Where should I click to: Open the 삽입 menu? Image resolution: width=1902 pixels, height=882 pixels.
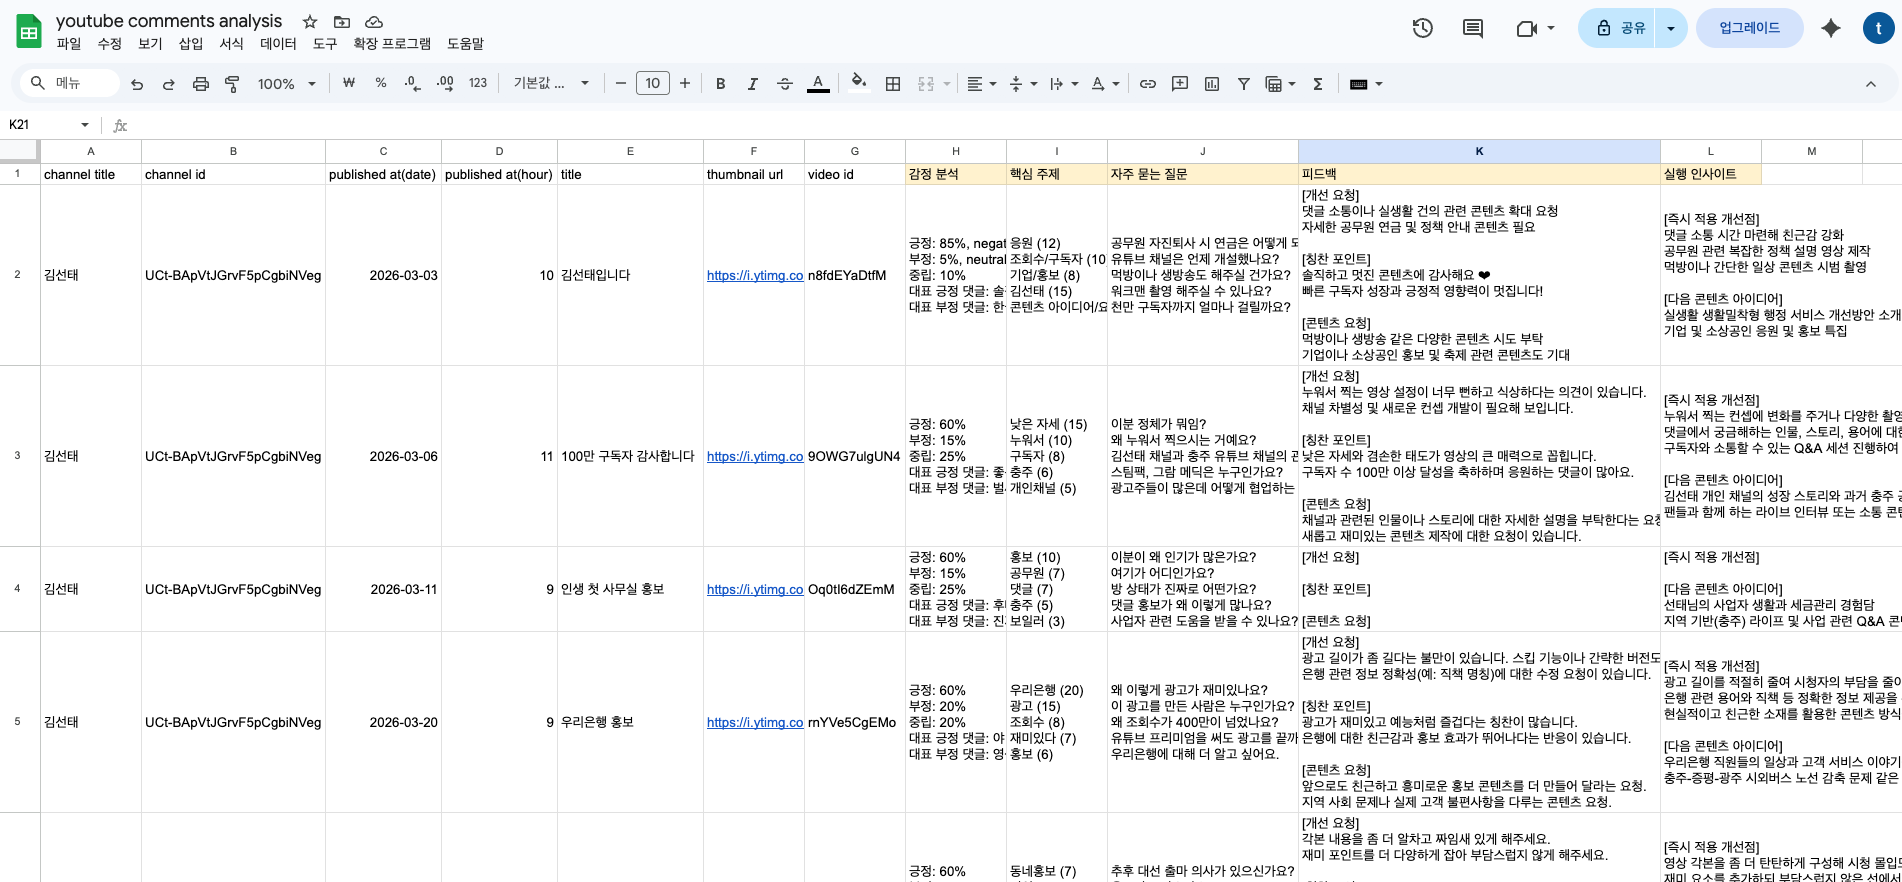[190, 44]
